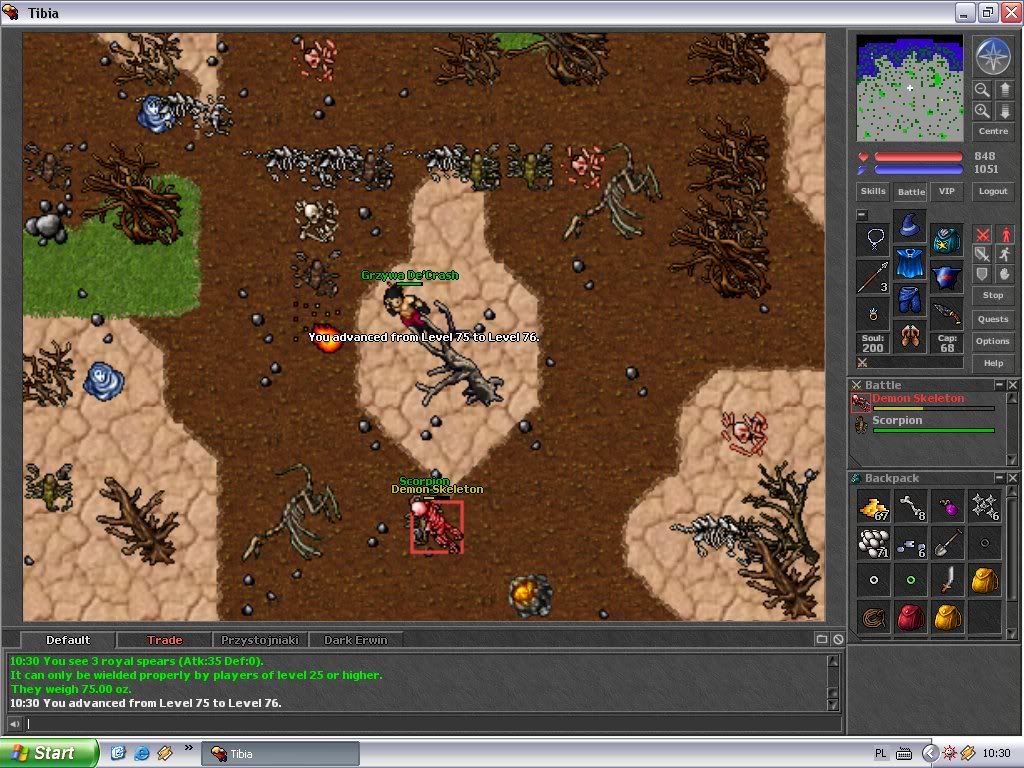Select the amulet in the necklace slot
The width and height of the screenshot is (1024, 768).
[x=874, y=240]
